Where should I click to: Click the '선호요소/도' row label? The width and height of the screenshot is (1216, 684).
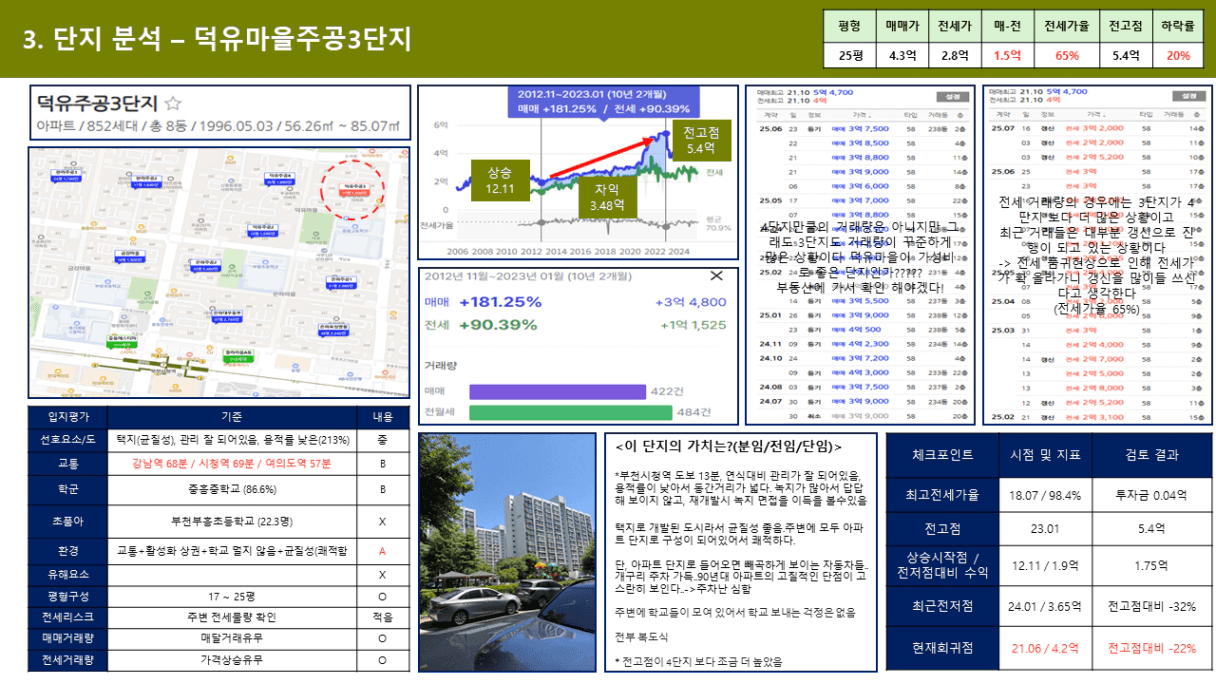click(68, 439)
